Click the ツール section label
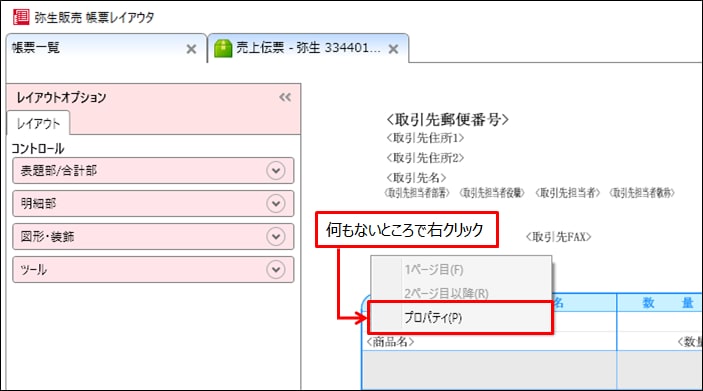The width and height of the screenshot is (703, 391). (x=34, y=269)
